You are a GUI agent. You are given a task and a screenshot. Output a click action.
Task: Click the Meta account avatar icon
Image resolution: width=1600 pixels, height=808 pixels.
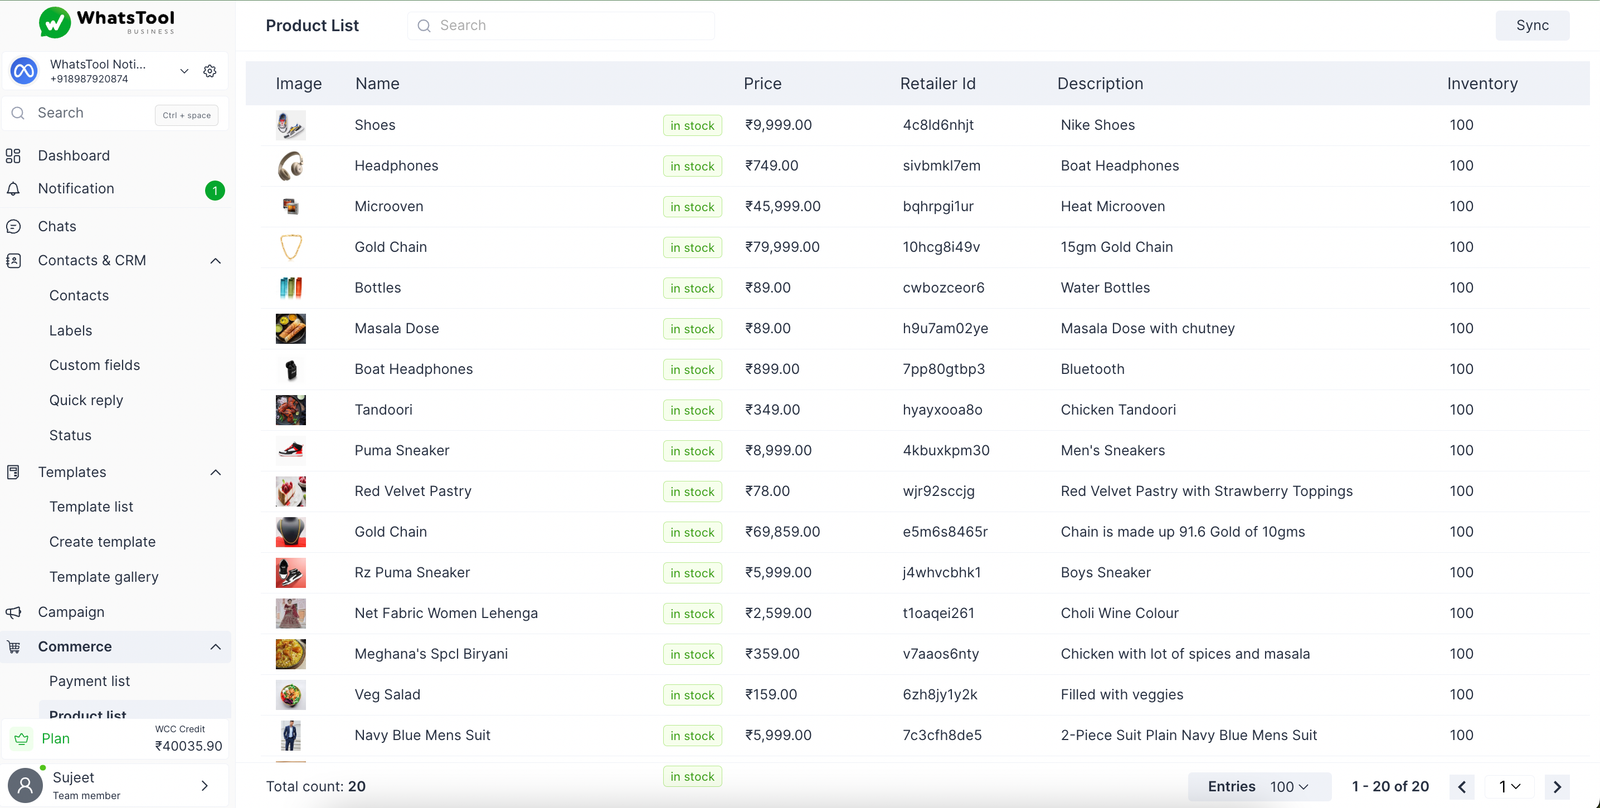pyautogui.click(x=24, y=71)
